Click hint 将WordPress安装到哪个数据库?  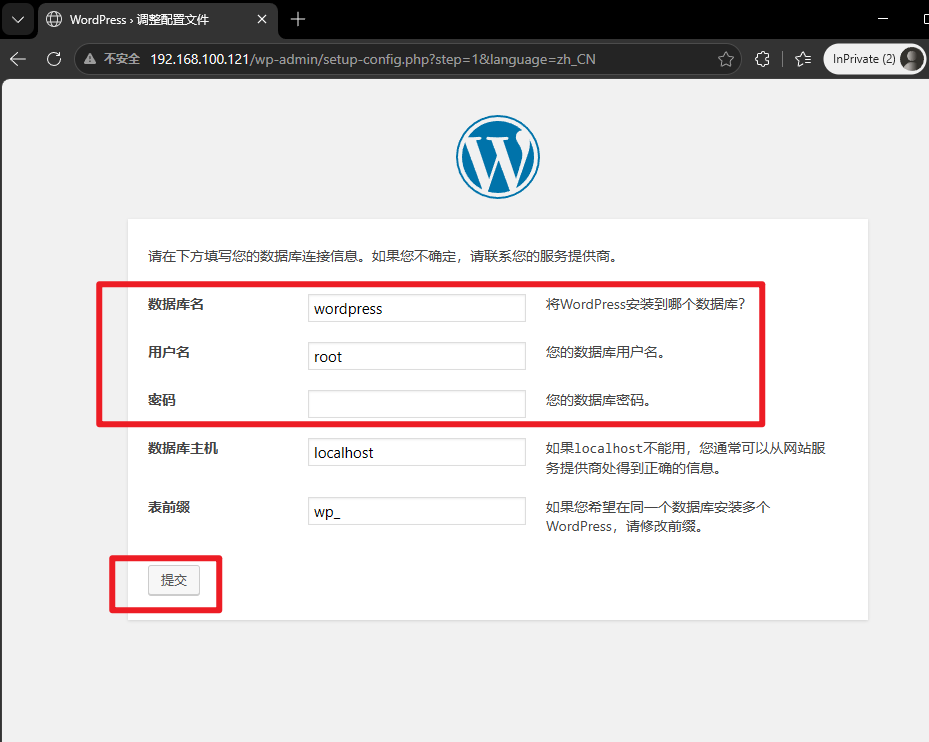[x=645, y=304]
